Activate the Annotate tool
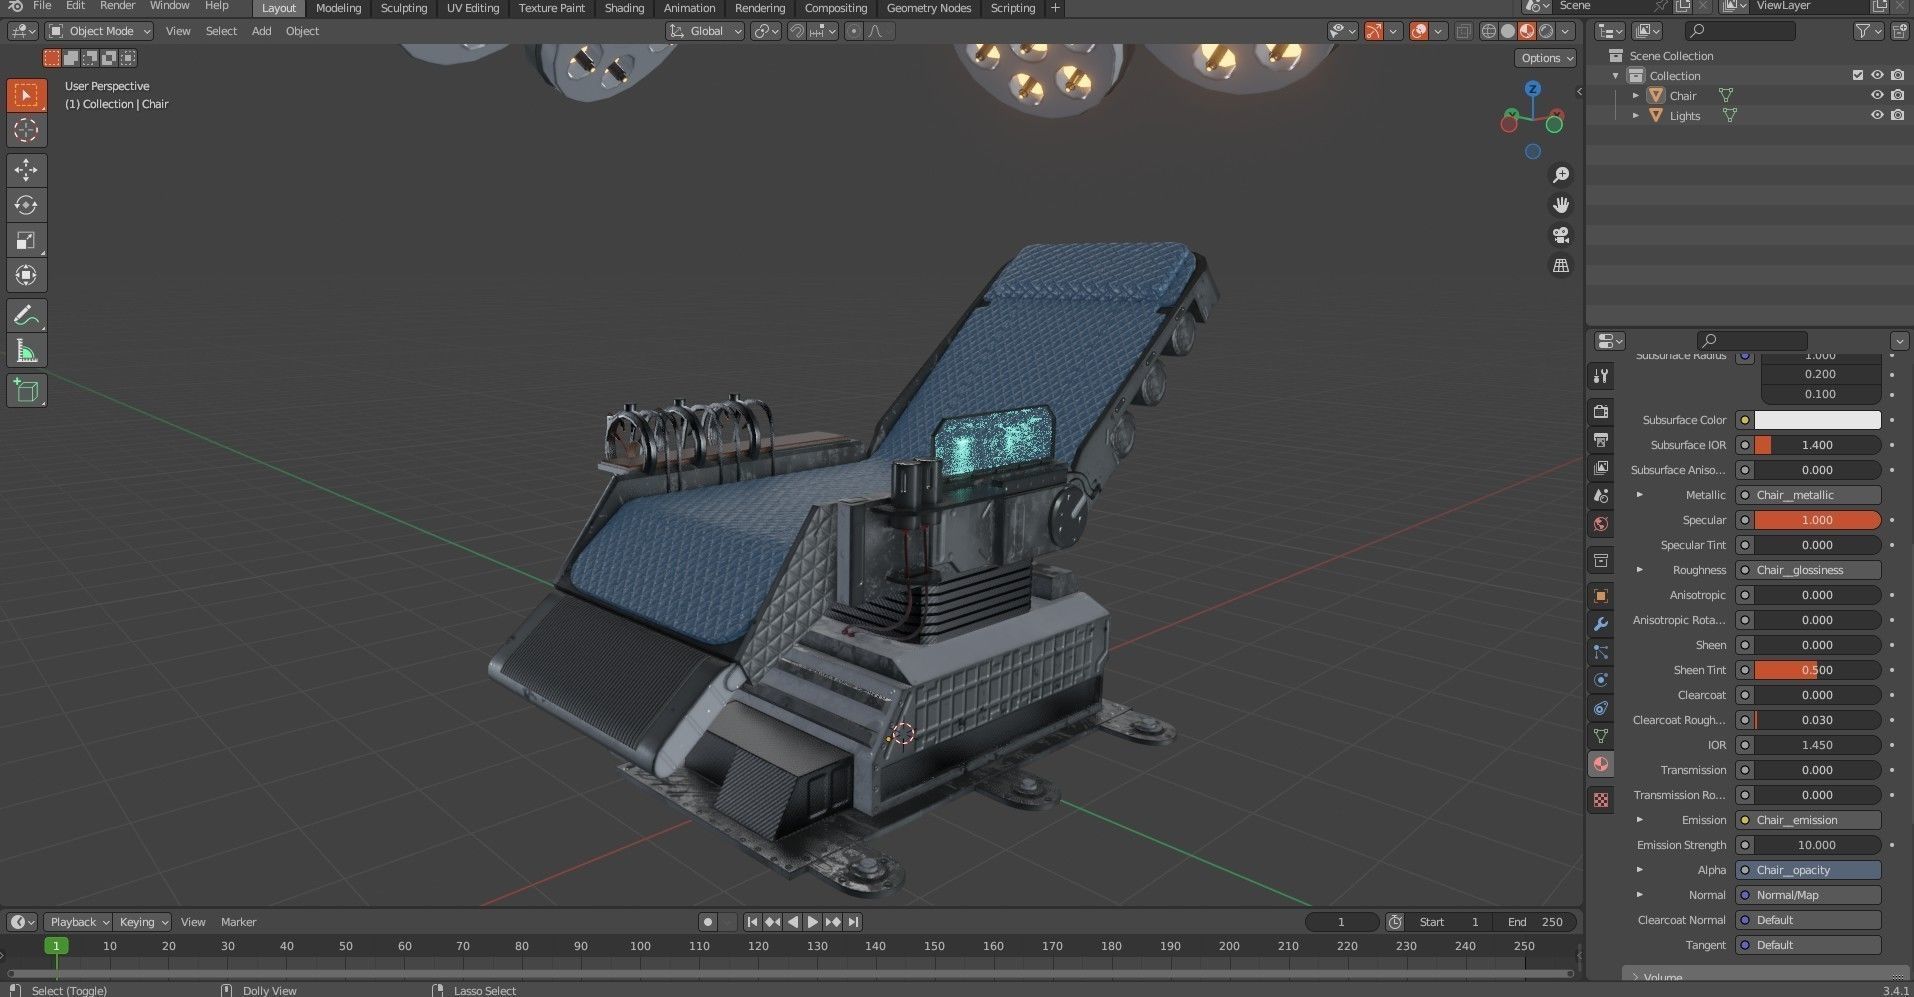 coord(26,316)
